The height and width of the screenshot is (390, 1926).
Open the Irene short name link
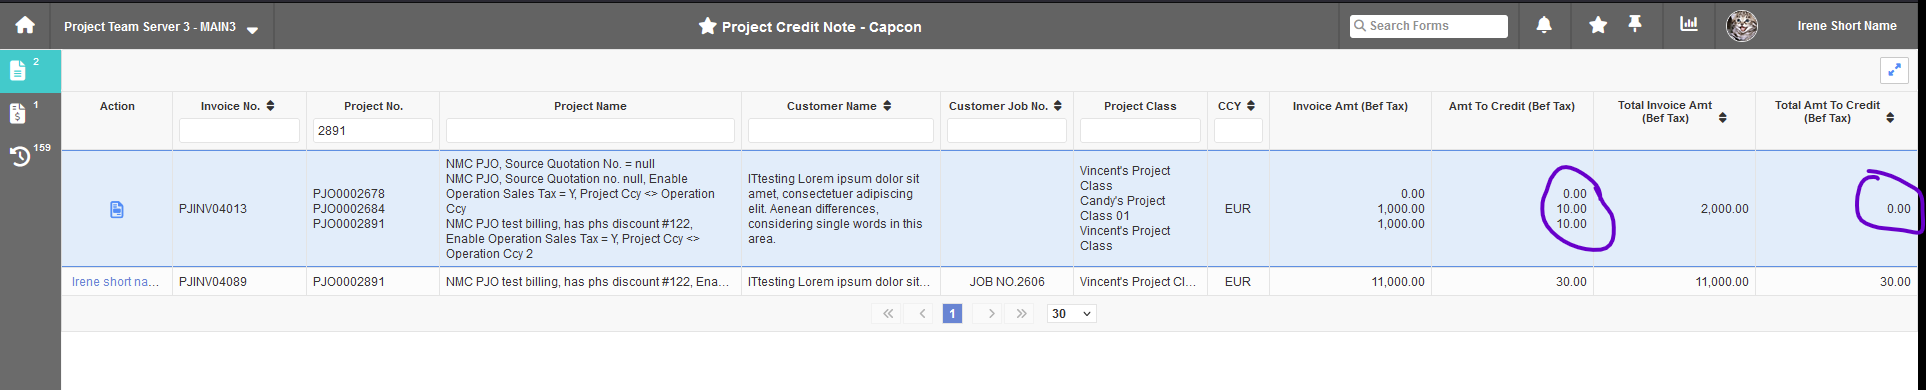pos(116,282)
